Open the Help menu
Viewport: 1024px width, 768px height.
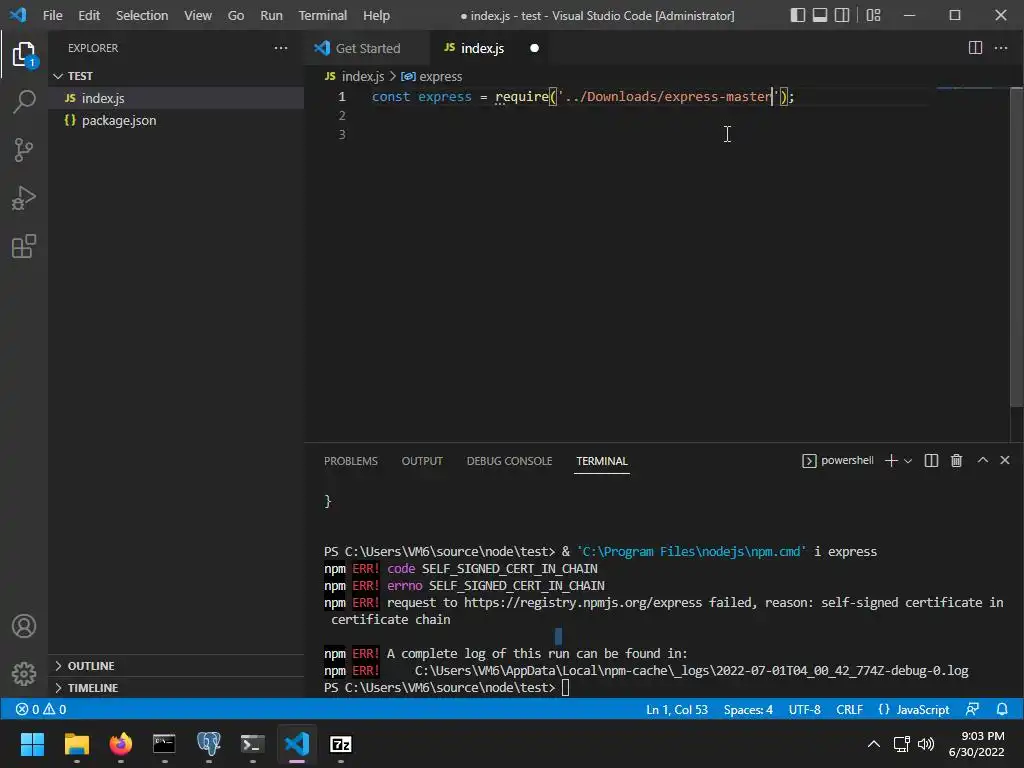(x=376, y=15)
